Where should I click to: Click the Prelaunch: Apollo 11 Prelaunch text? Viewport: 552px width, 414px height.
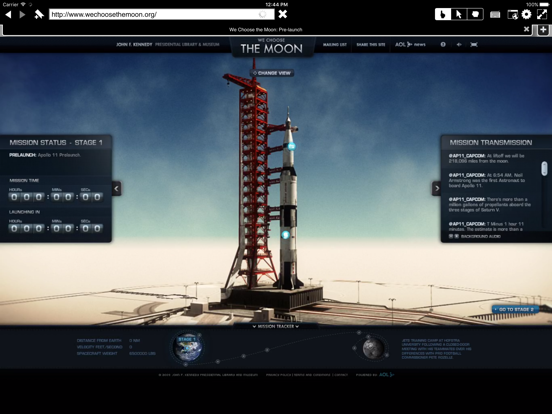pyautogui.click(x=45, y=155)
